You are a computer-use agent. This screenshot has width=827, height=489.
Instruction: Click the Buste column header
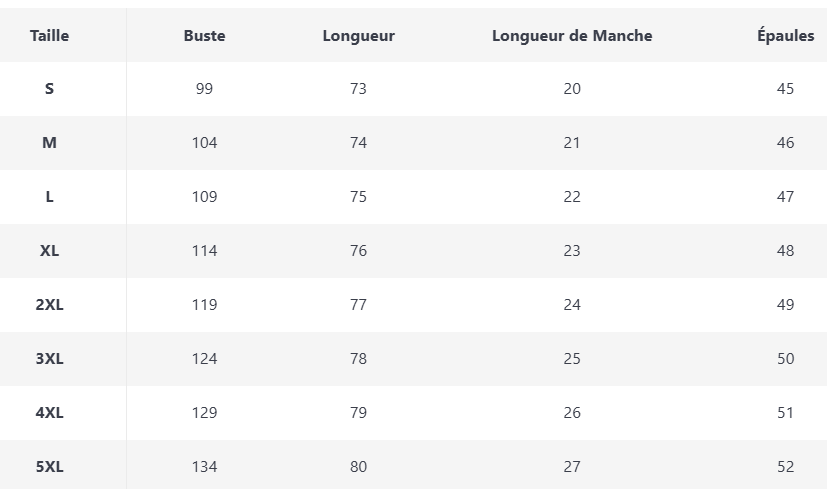[x=204, y=36]
